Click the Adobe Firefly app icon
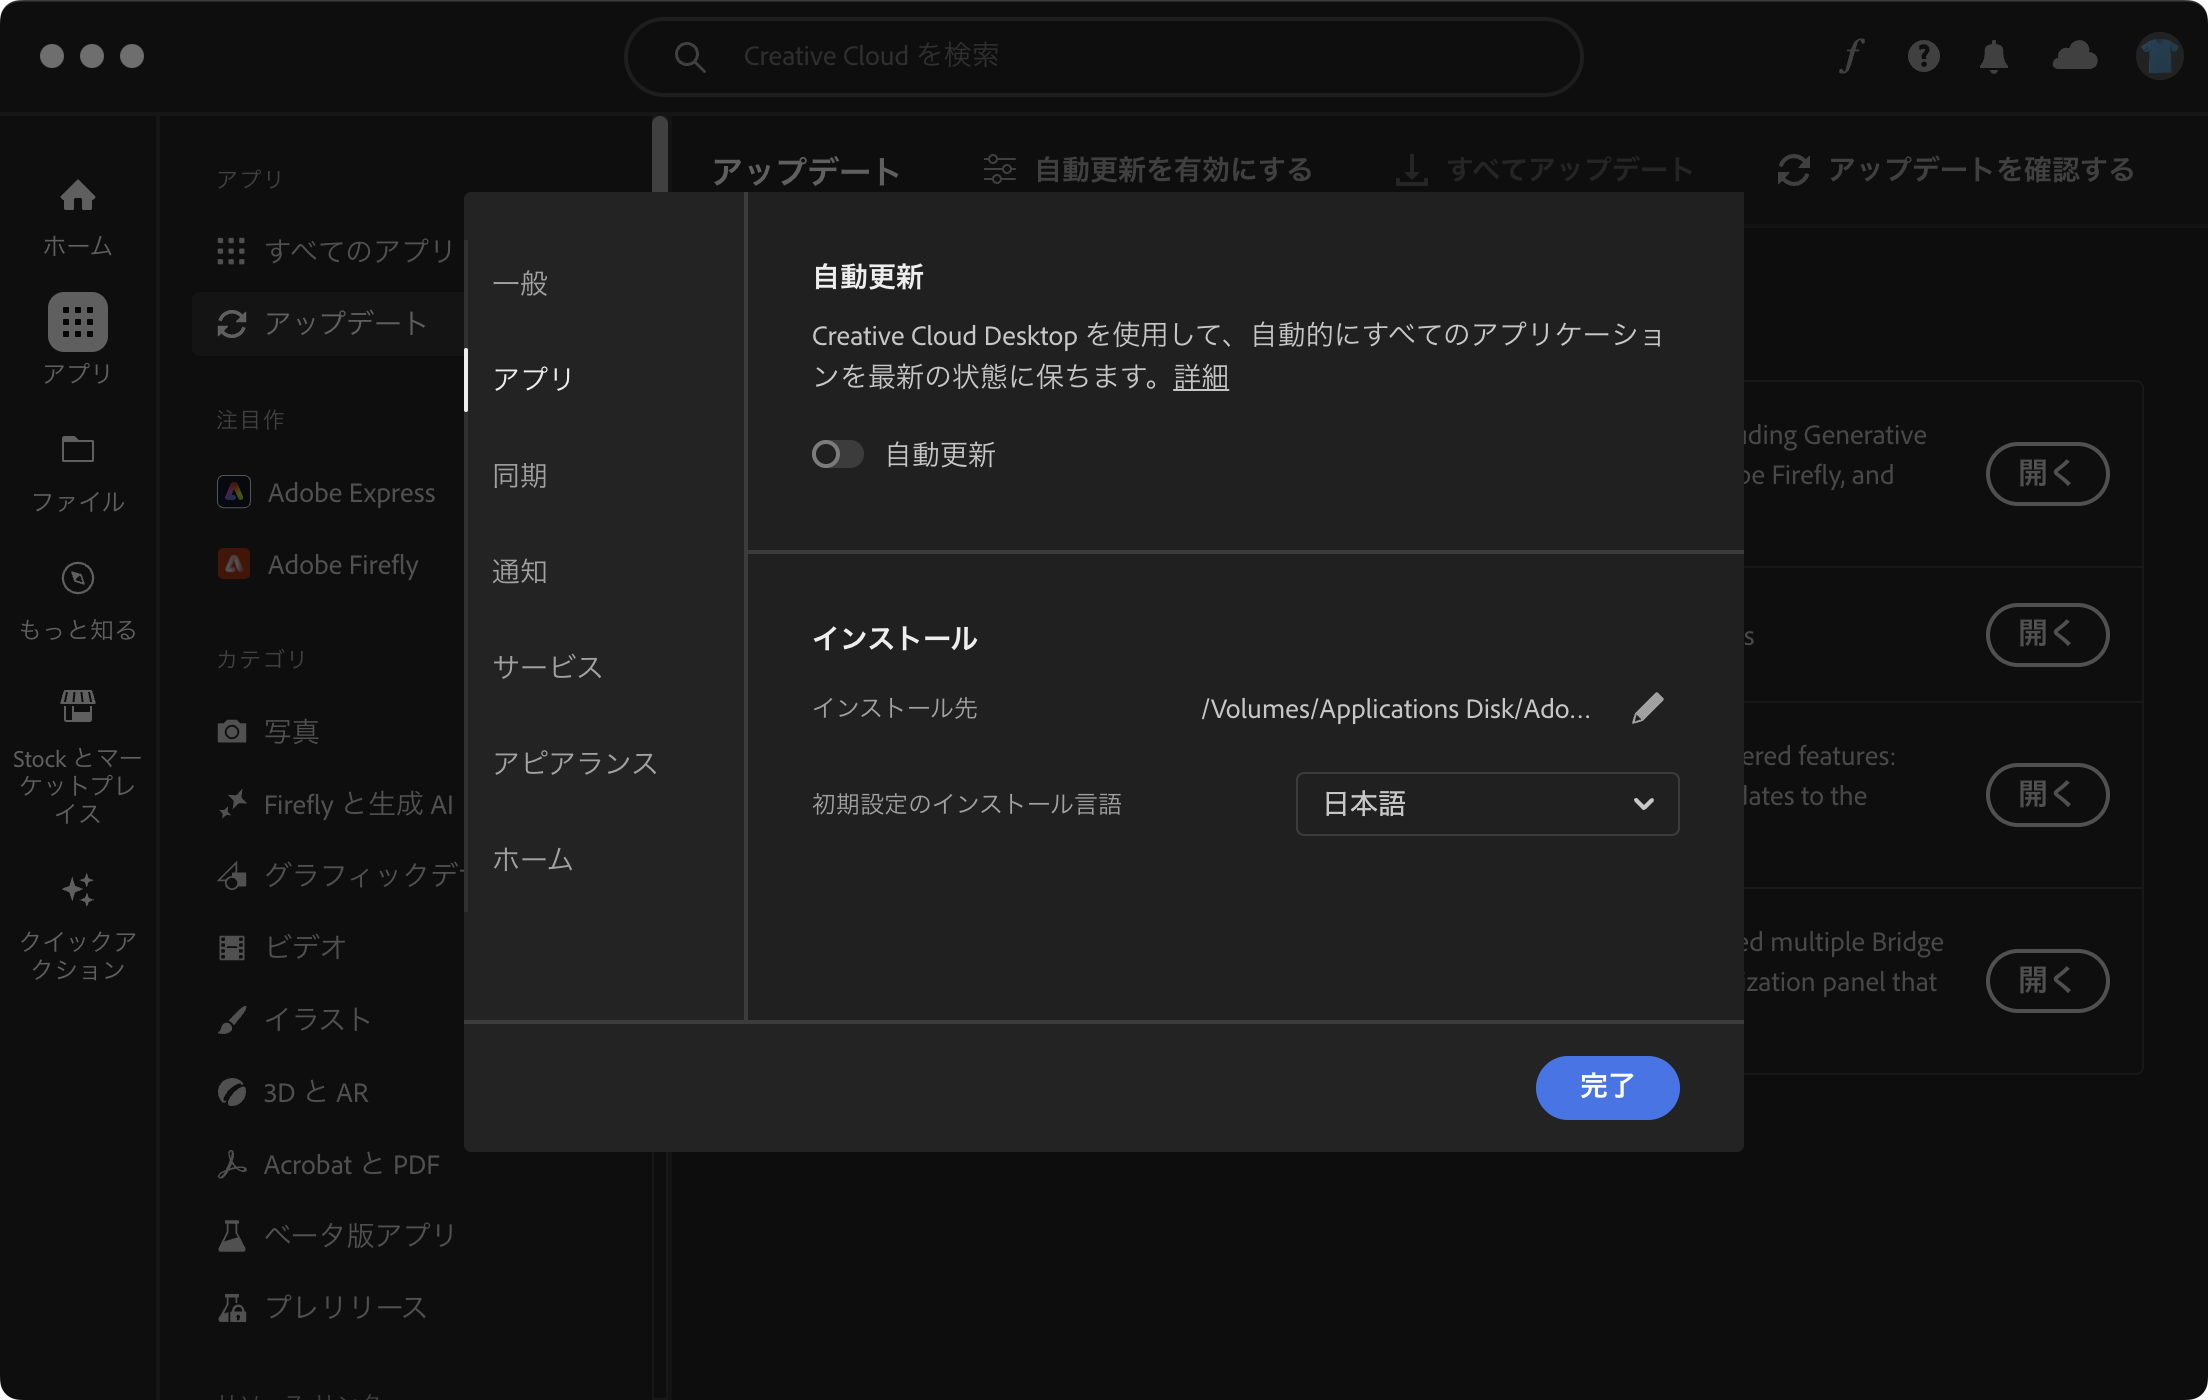 (x=234, y=564)
